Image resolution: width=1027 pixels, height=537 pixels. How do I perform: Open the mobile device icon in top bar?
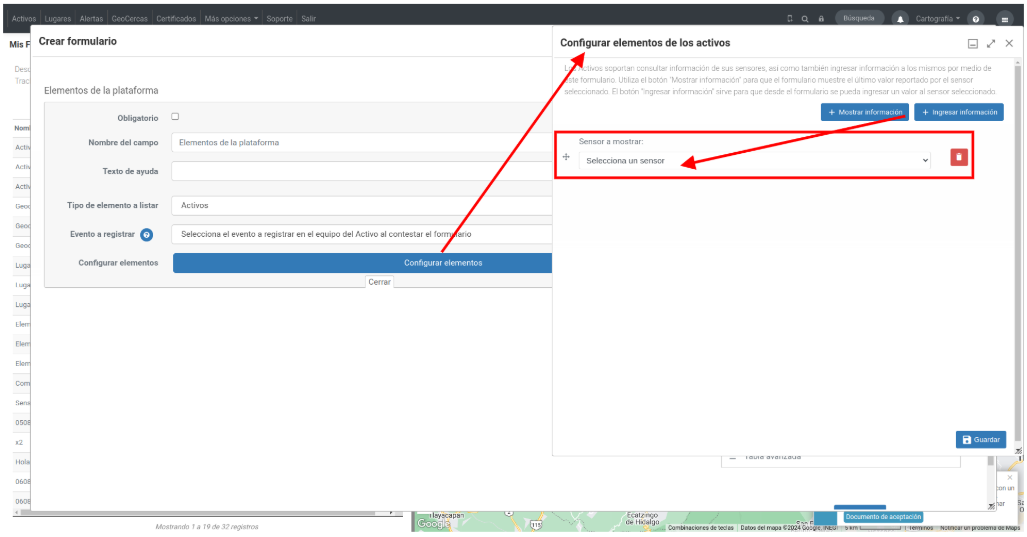(790, 19)
